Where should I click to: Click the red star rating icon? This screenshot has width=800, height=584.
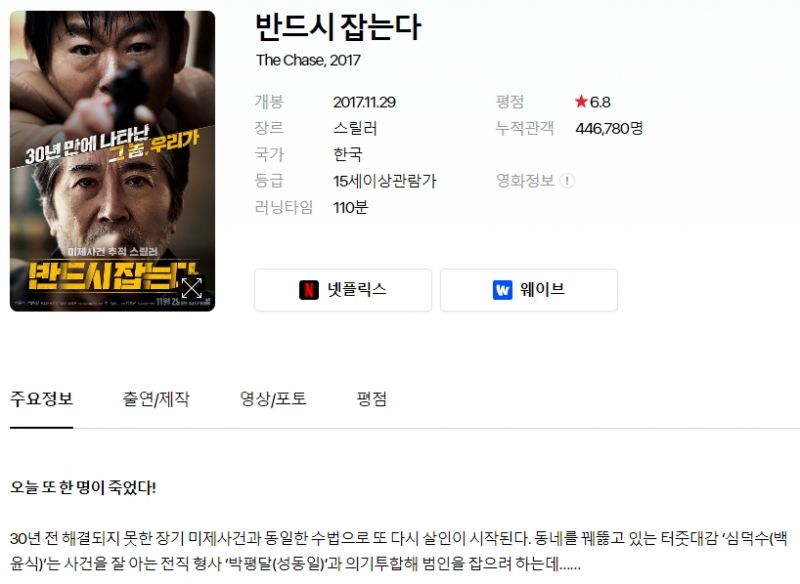click(581, 101)
